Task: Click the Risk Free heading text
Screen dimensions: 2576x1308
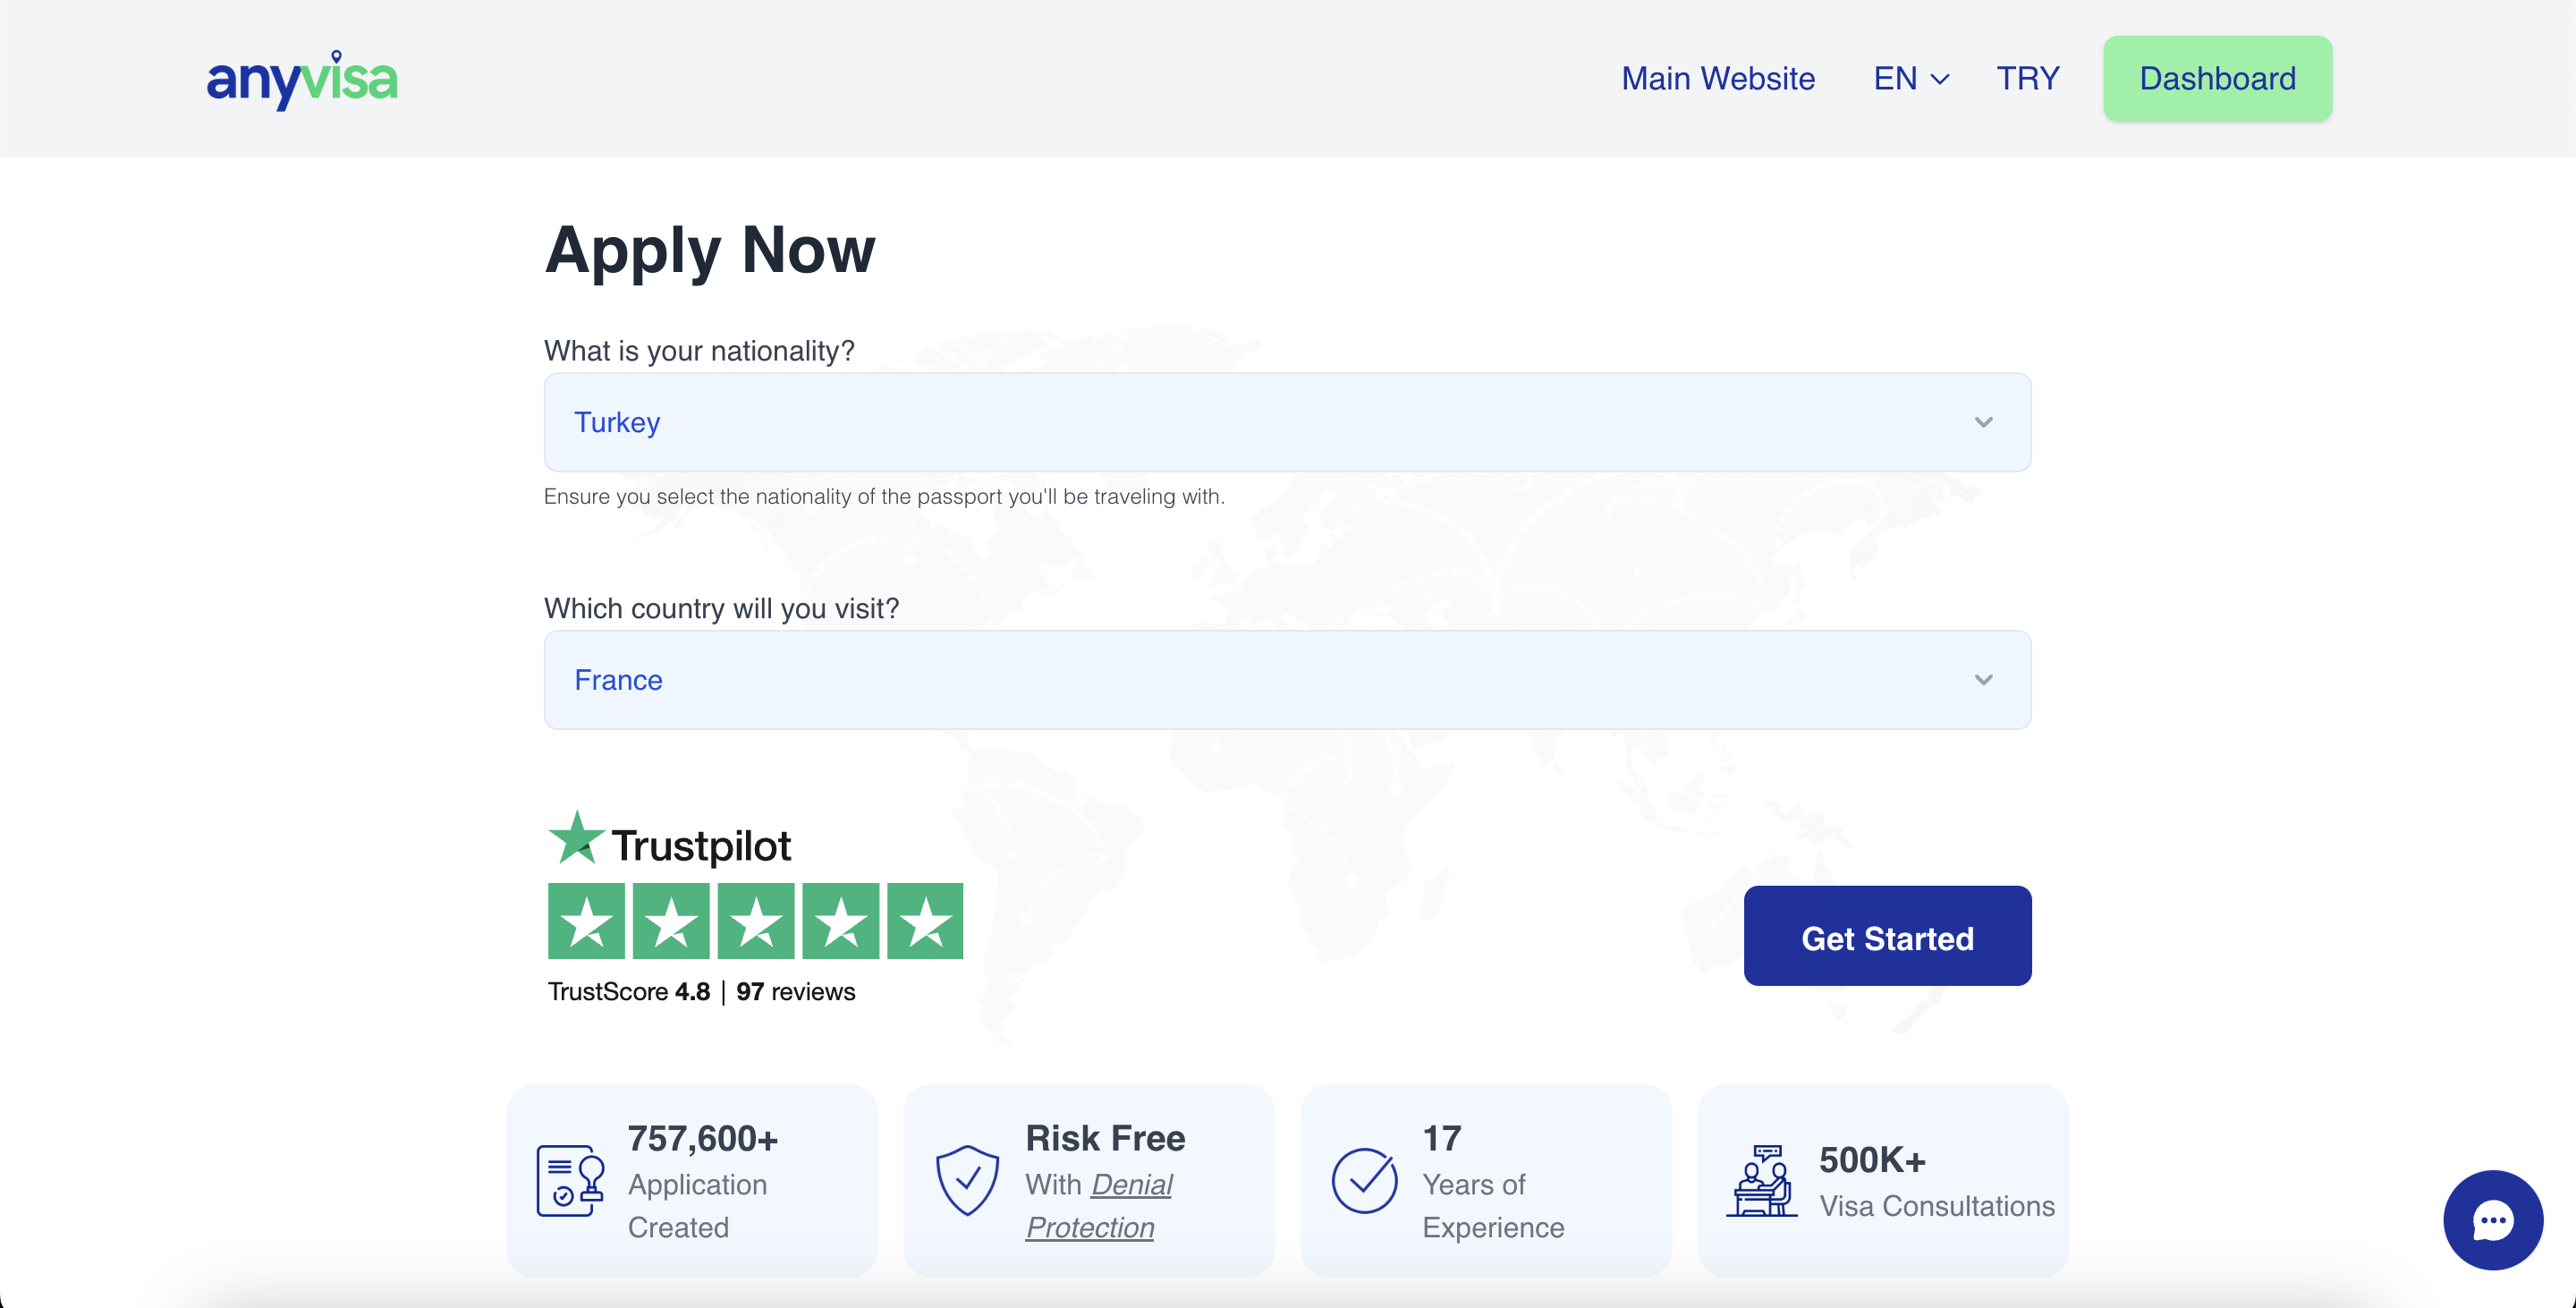Action: (x=1105, y=1138)
